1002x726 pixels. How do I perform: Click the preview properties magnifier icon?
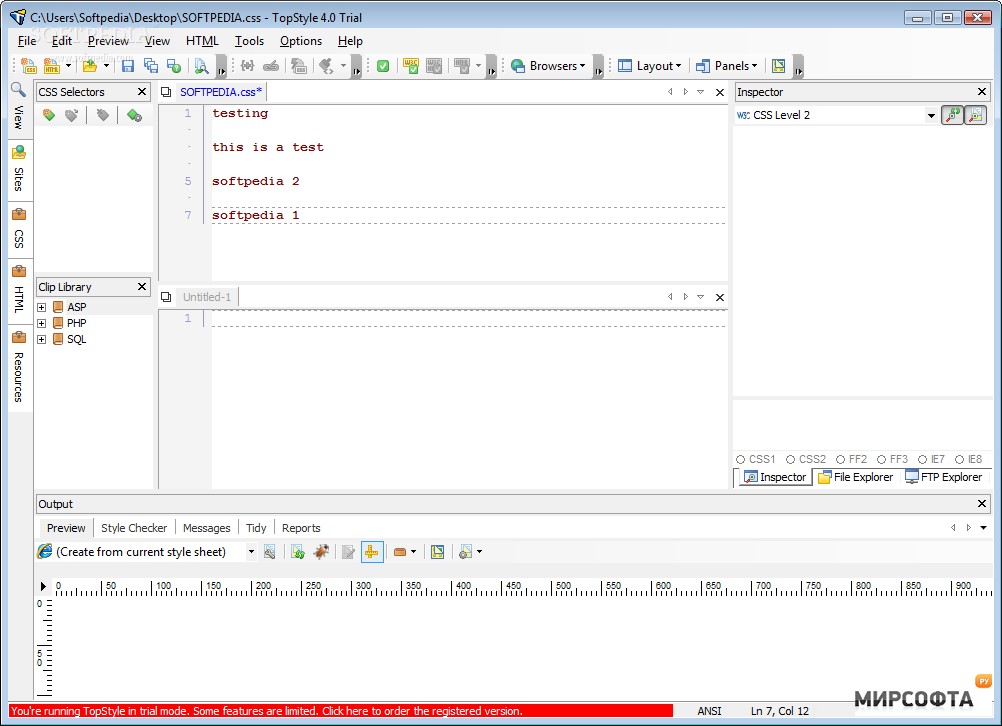(270, 552)
